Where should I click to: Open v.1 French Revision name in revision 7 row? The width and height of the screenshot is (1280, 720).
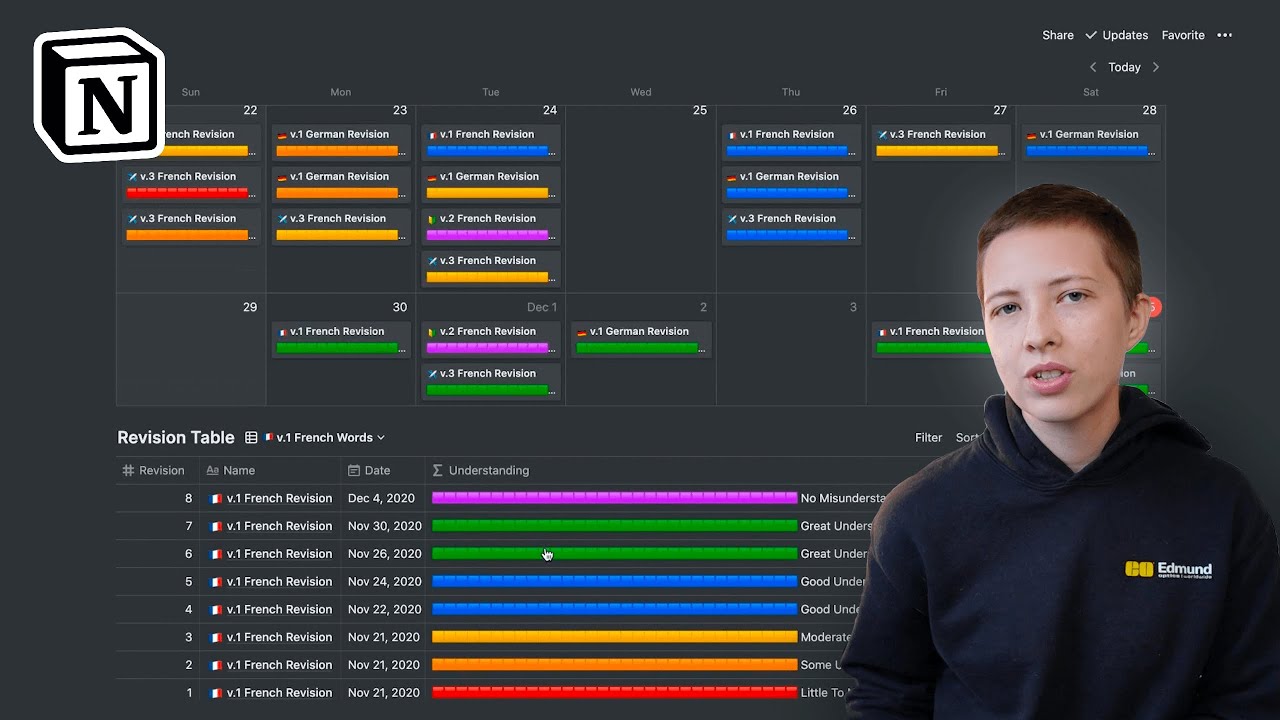coord(279,526)
